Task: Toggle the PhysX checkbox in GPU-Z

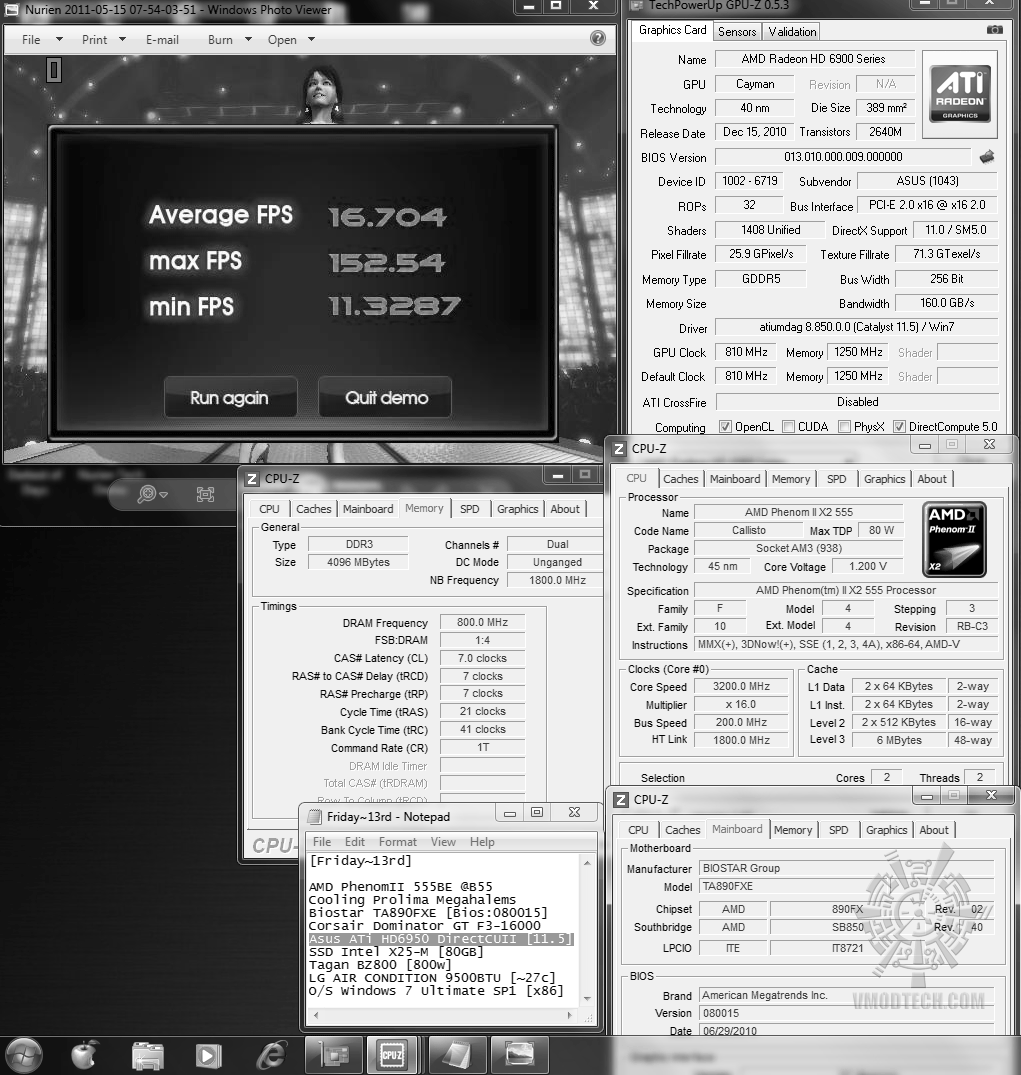Action: 844,426
